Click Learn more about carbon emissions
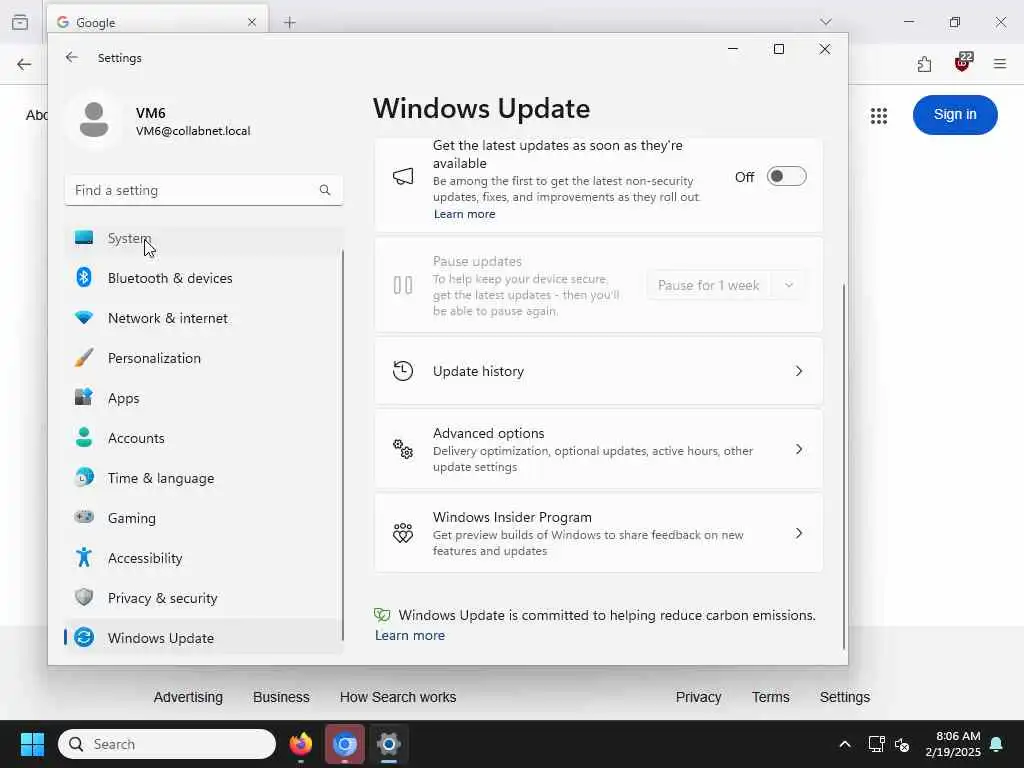The width and height of the screenshot is (1024, 768). tap(409, 635)
